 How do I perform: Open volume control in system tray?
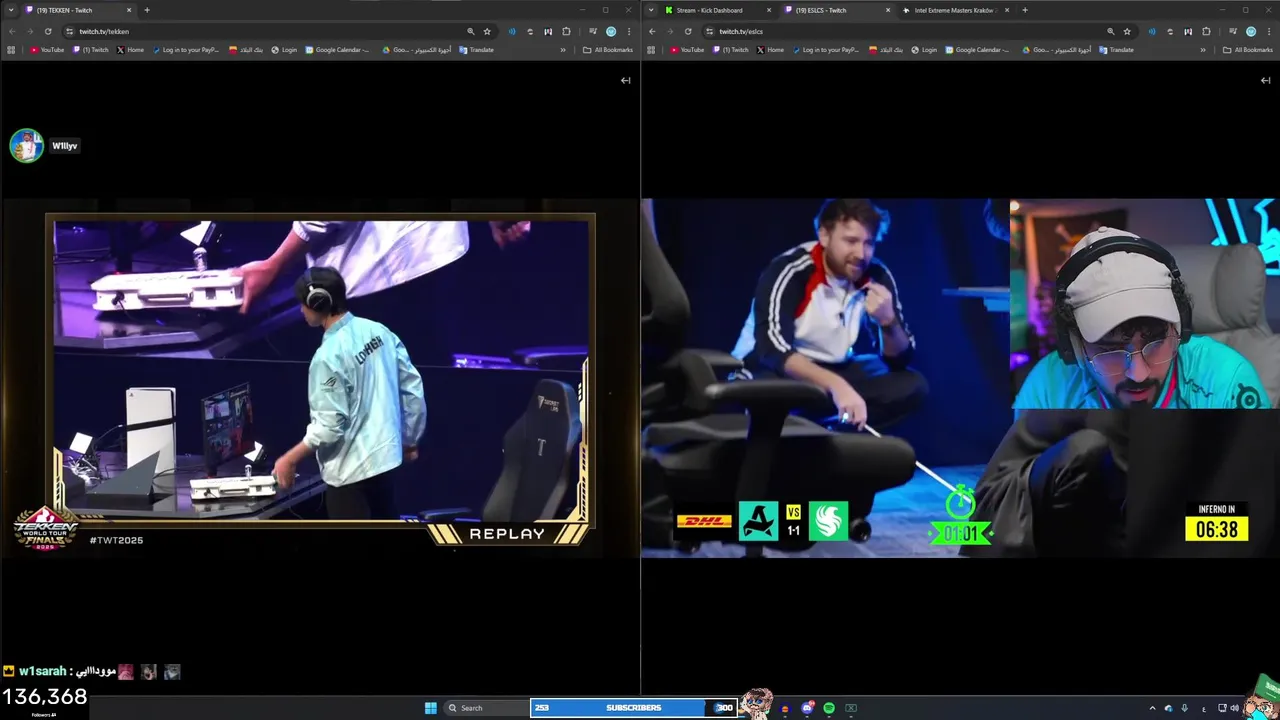1234,708
